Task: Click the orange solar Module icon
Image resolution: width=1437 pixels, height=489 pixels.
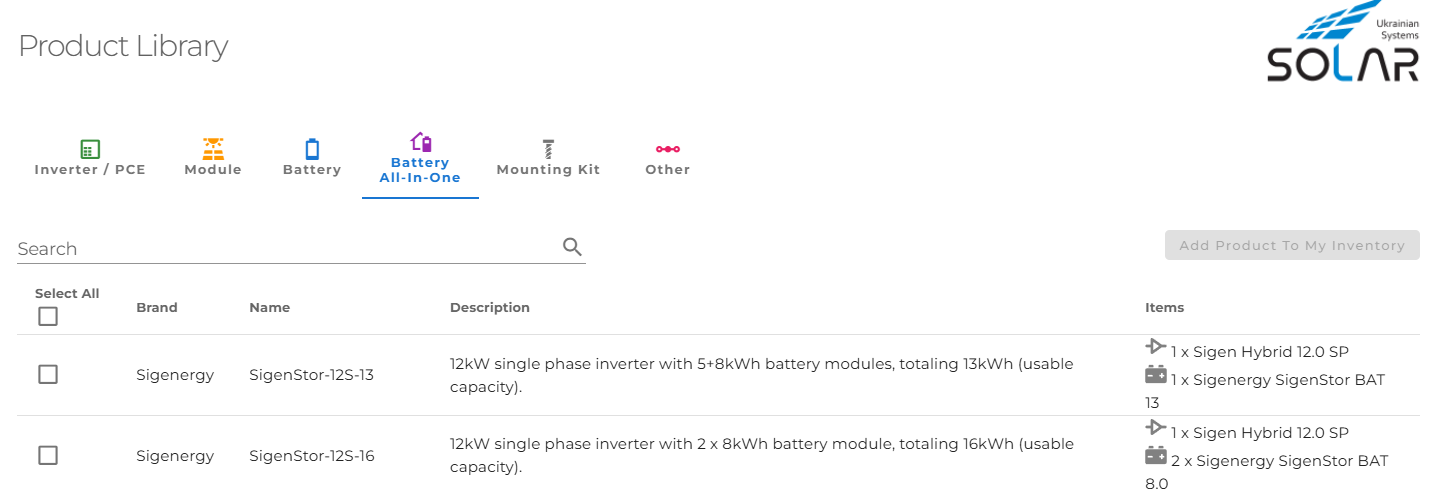Action: pos(213,149)
